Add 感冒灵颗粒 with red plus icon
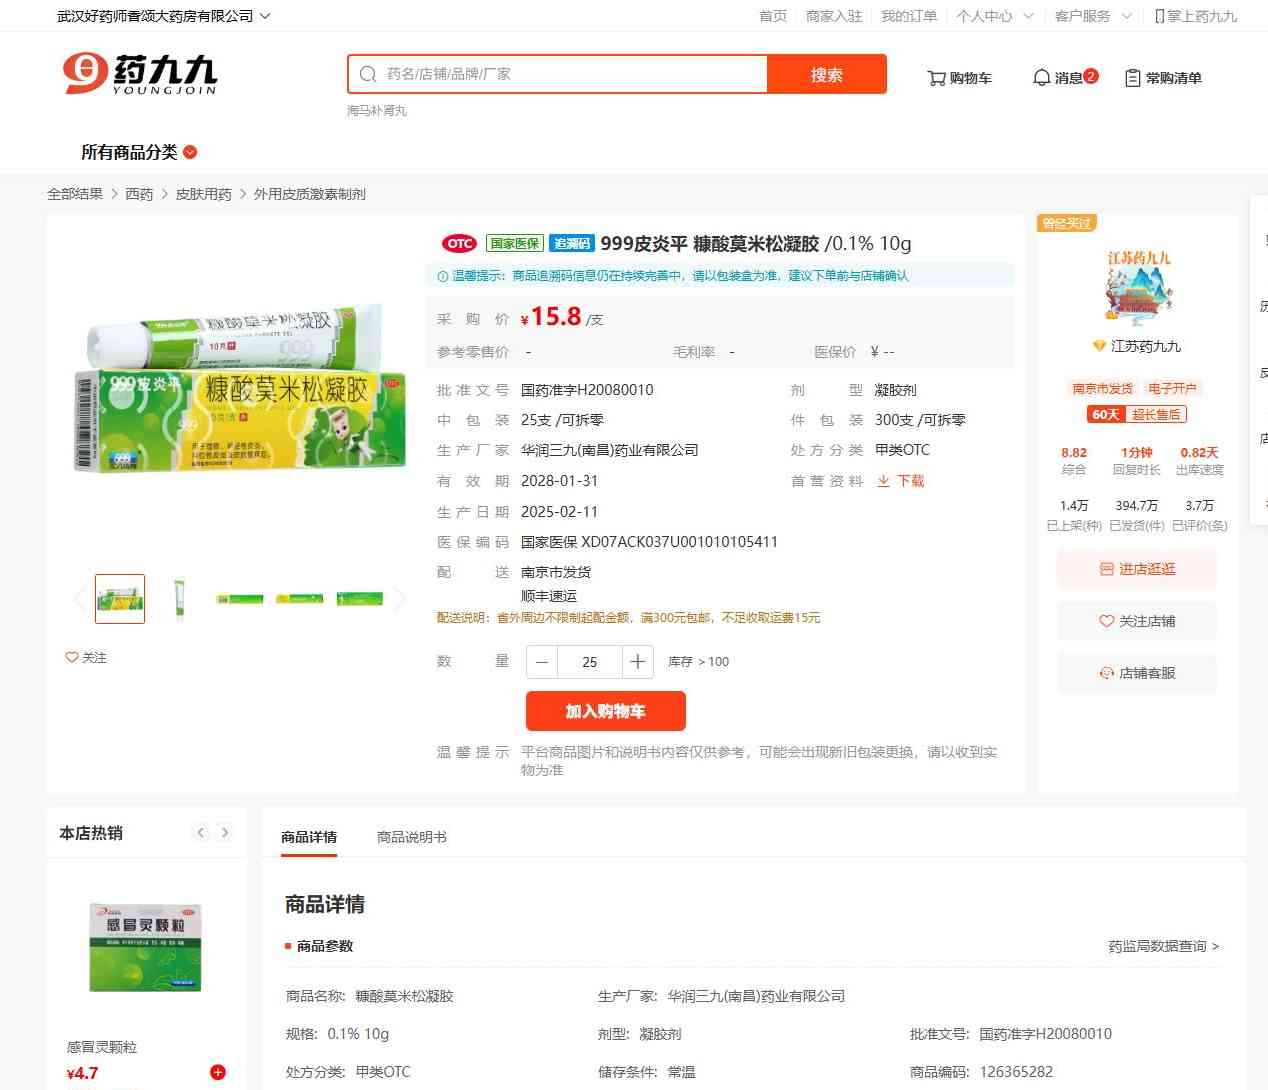The height and width of the screenshot is (1090, 1268). point(218,1073)
